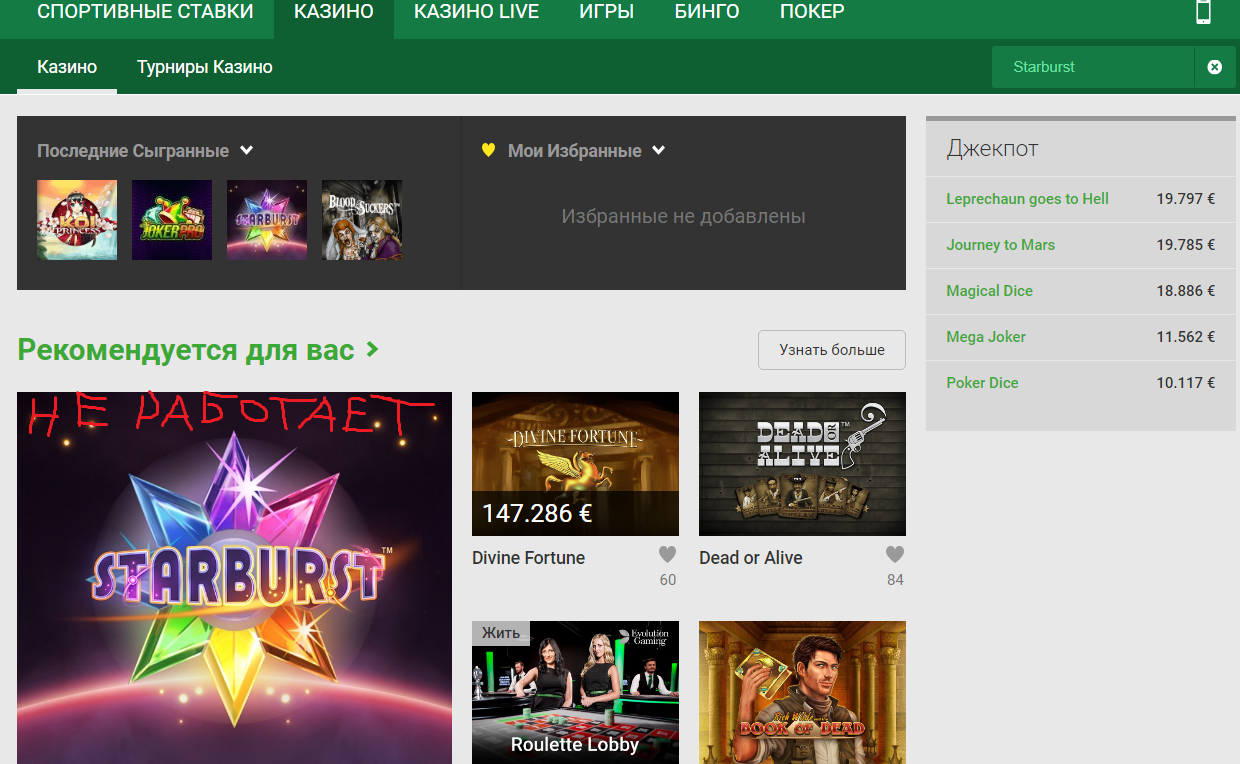Click into the Starburst search field
Image resolution: width=1240 pixels, height=764 pixels.
click(x=1093, y=67)
